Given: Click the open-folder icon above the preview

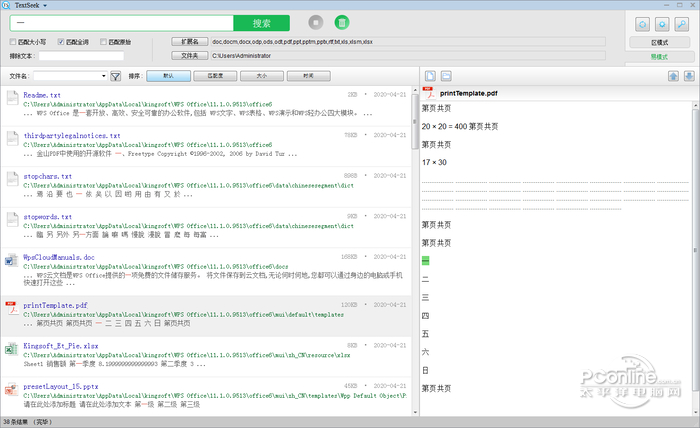Looking at the screenshot, I should 446,76.
